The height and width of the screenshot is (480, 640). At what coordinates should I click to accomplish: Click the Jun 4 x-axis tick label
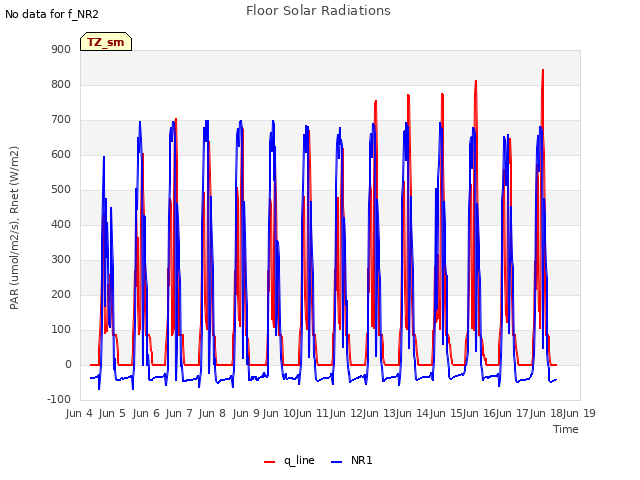point(79,413)
